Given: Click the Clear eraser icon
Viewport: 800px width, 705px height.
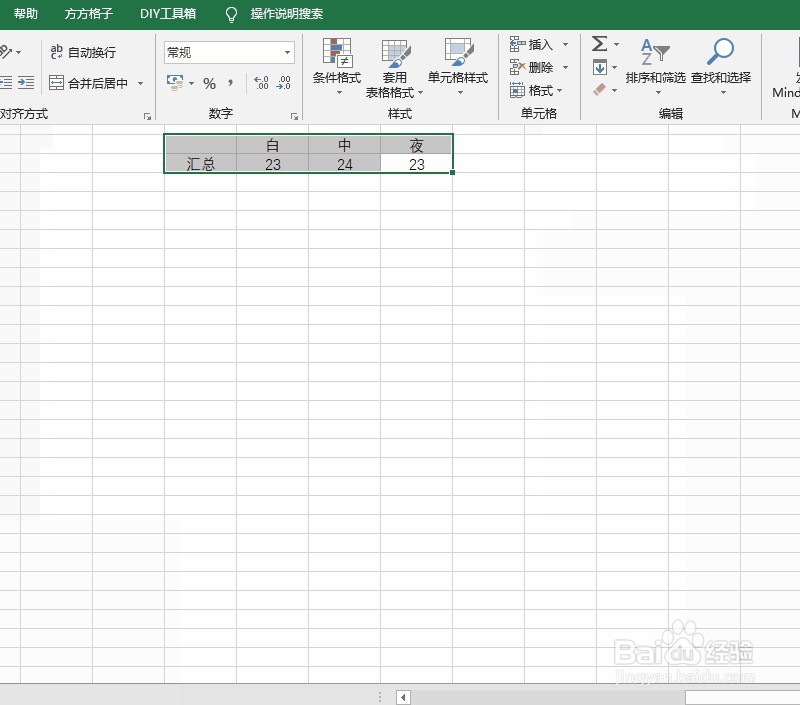Looking at the screenshot, I should 600,90.
